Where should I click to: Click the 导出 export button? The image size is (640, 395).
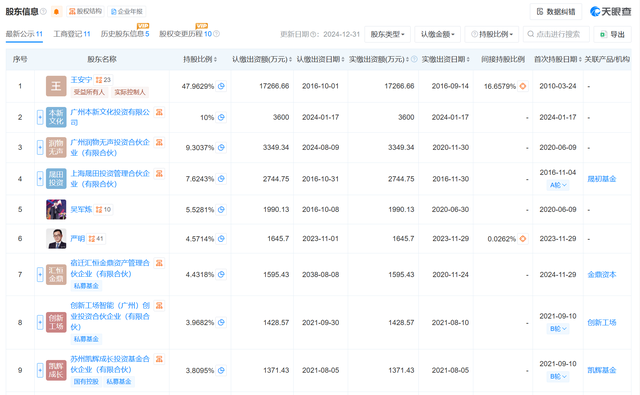[x=612, y=34]
